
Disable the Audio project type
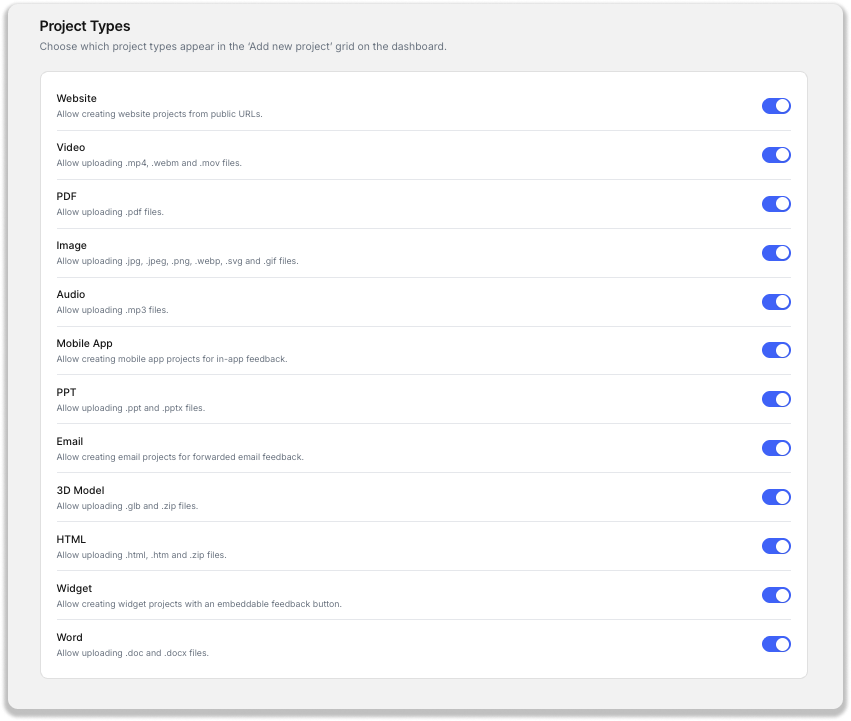(776, 301)
